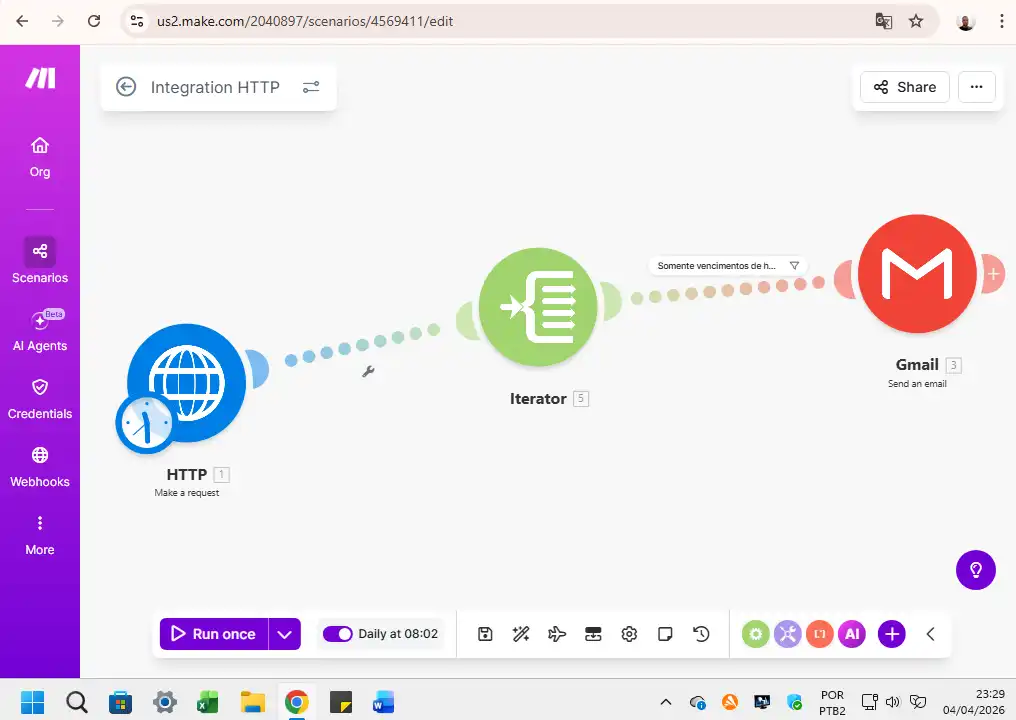Open Scenarios in the left sidebar
1016x720 pixels.
point(40,260)
